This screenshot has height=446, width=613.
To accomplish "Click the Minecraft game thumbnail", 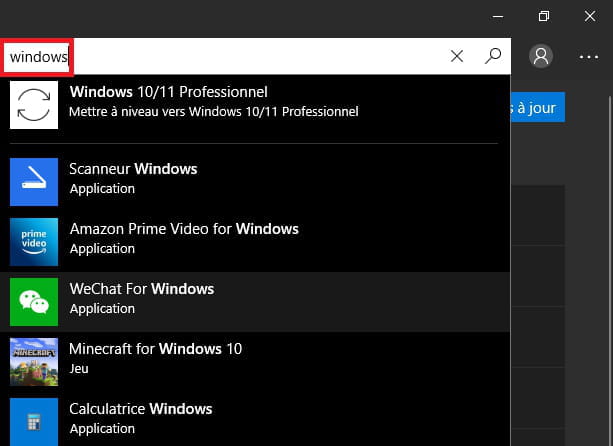I will coord(34,362).
